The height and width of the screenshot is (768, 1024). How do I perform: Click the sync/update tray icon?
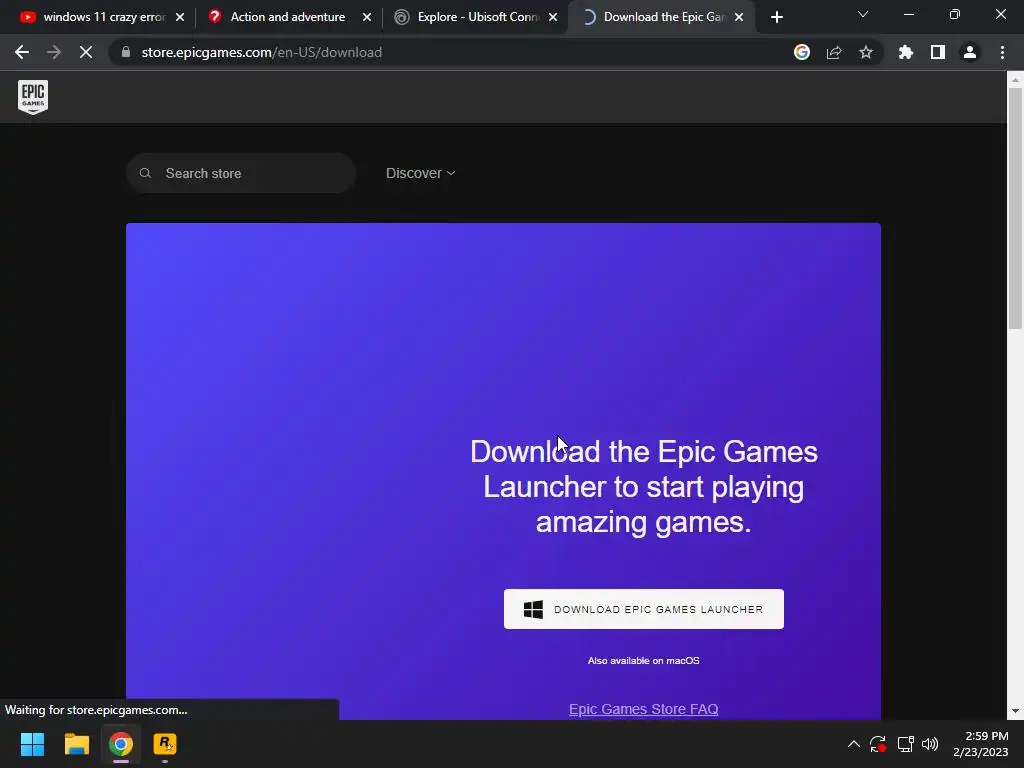878,744
